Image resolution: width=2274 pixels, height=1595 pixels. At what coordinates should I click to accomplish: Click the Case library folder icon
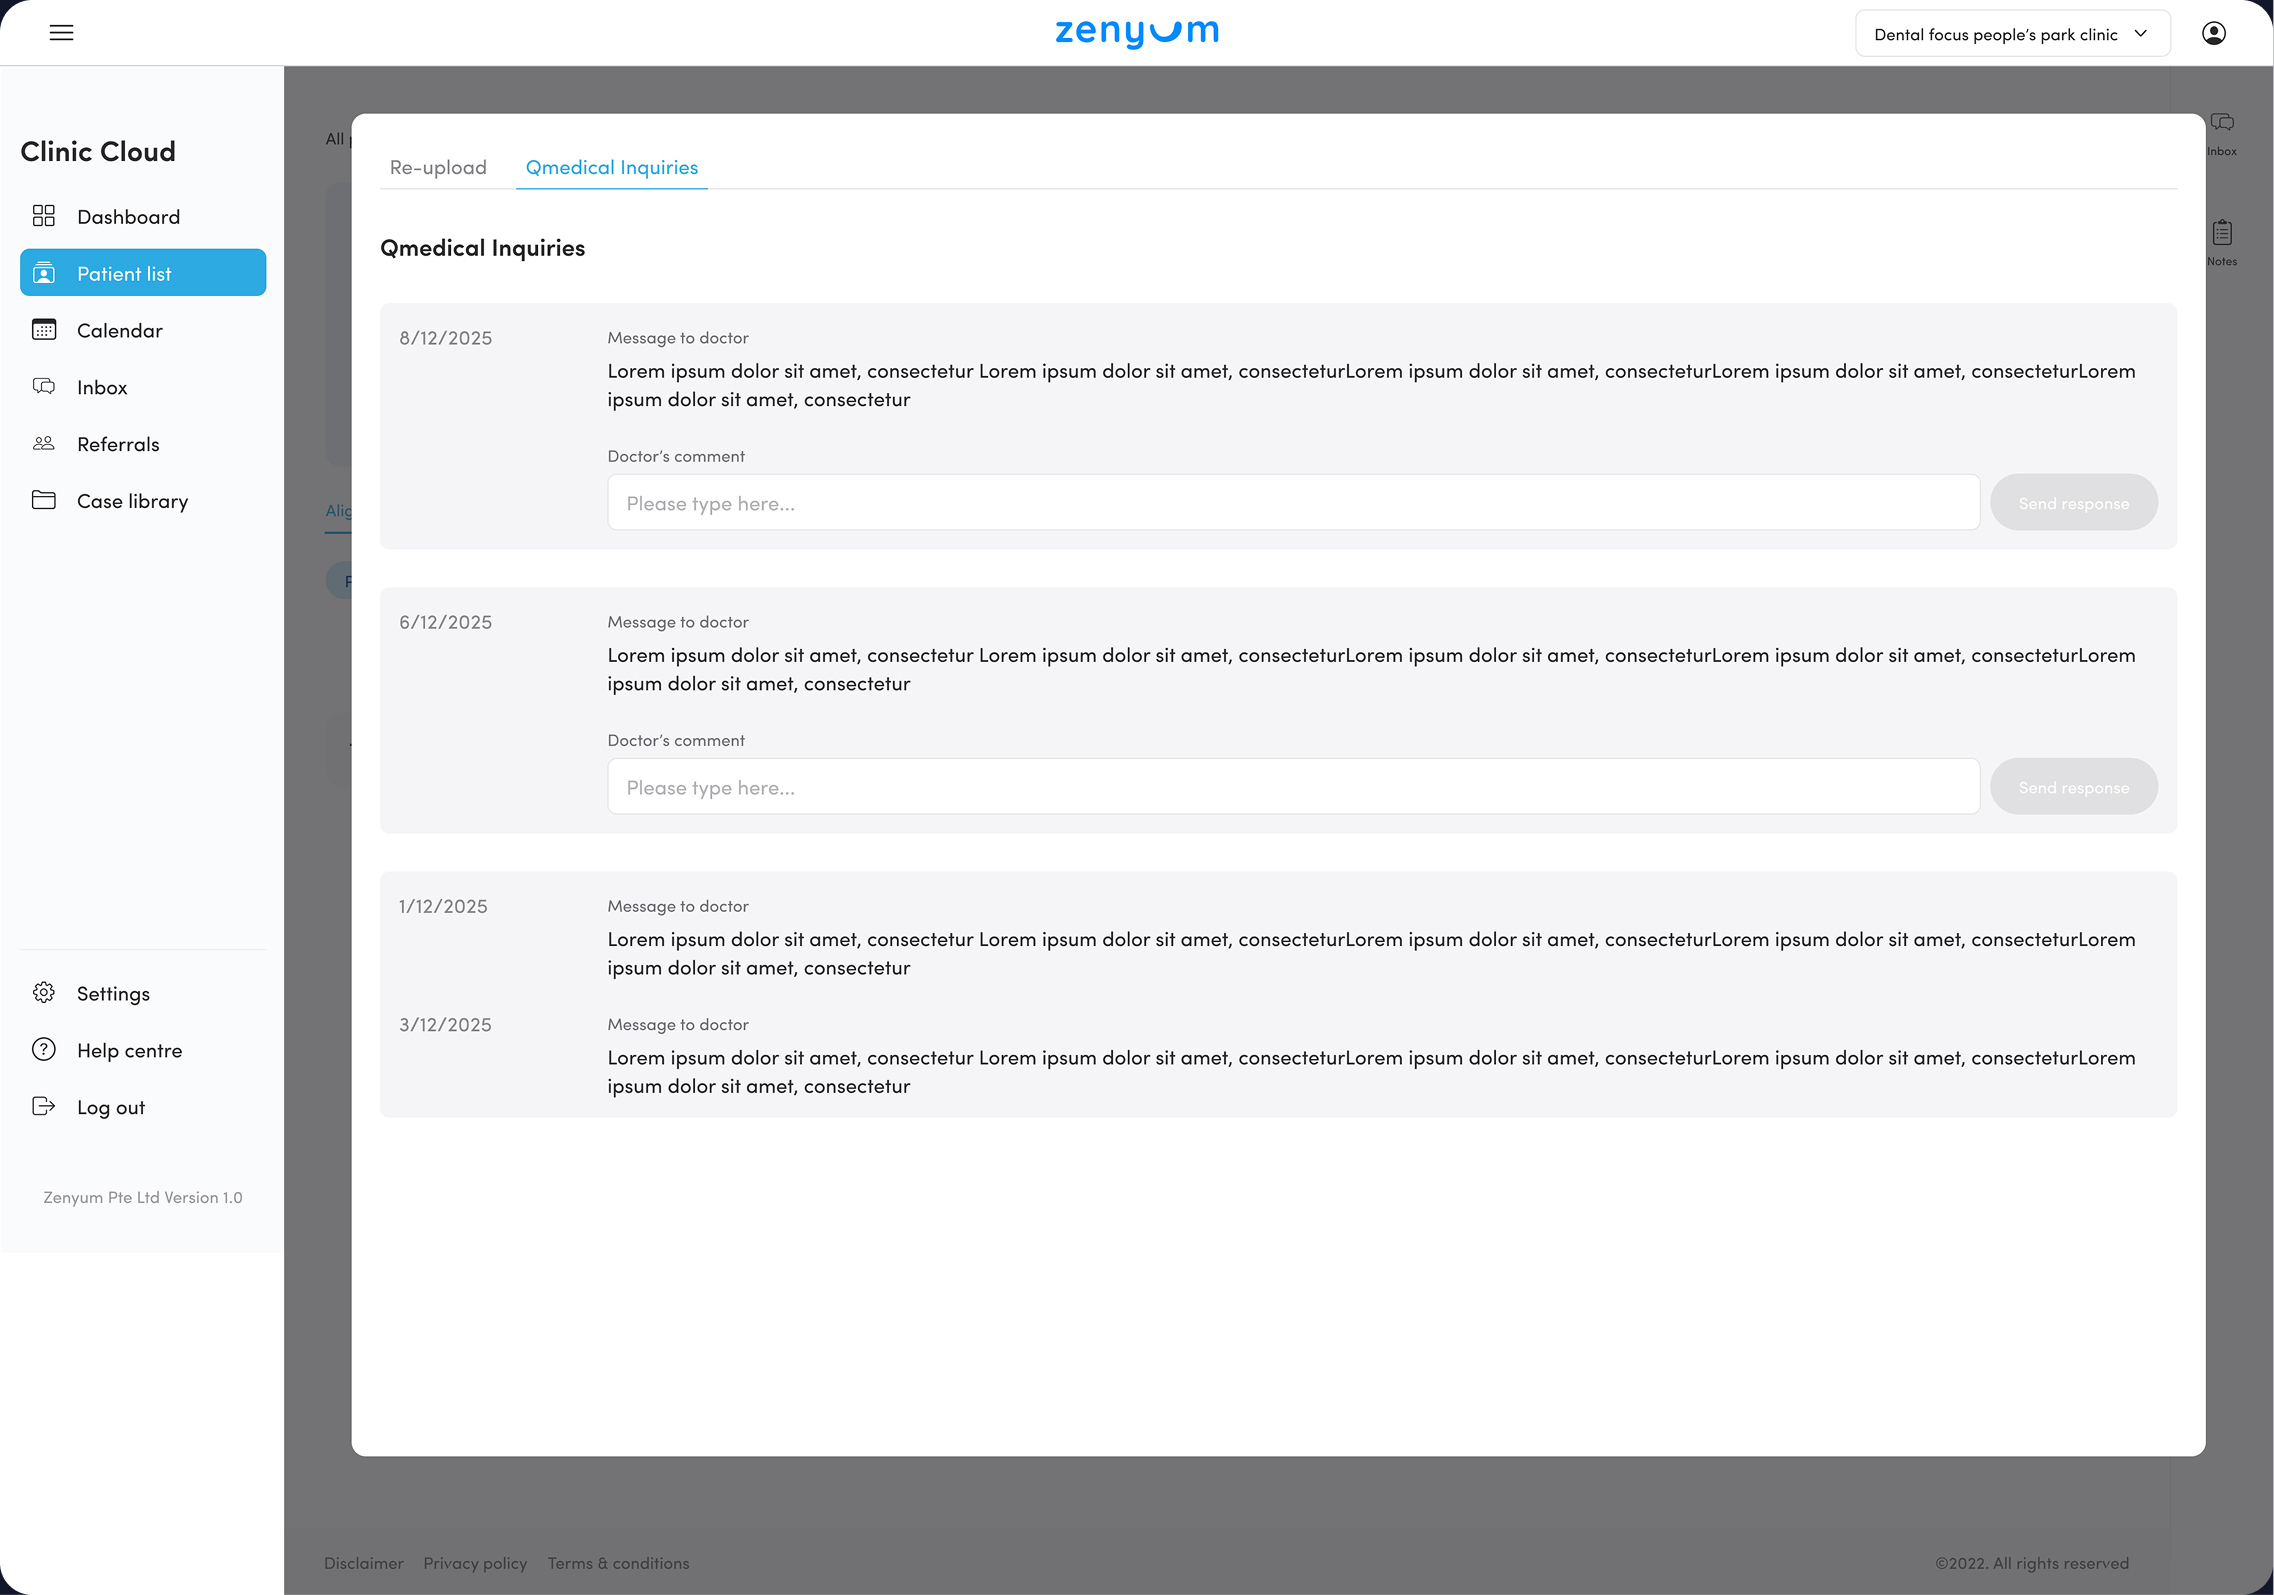coord(44,500)
